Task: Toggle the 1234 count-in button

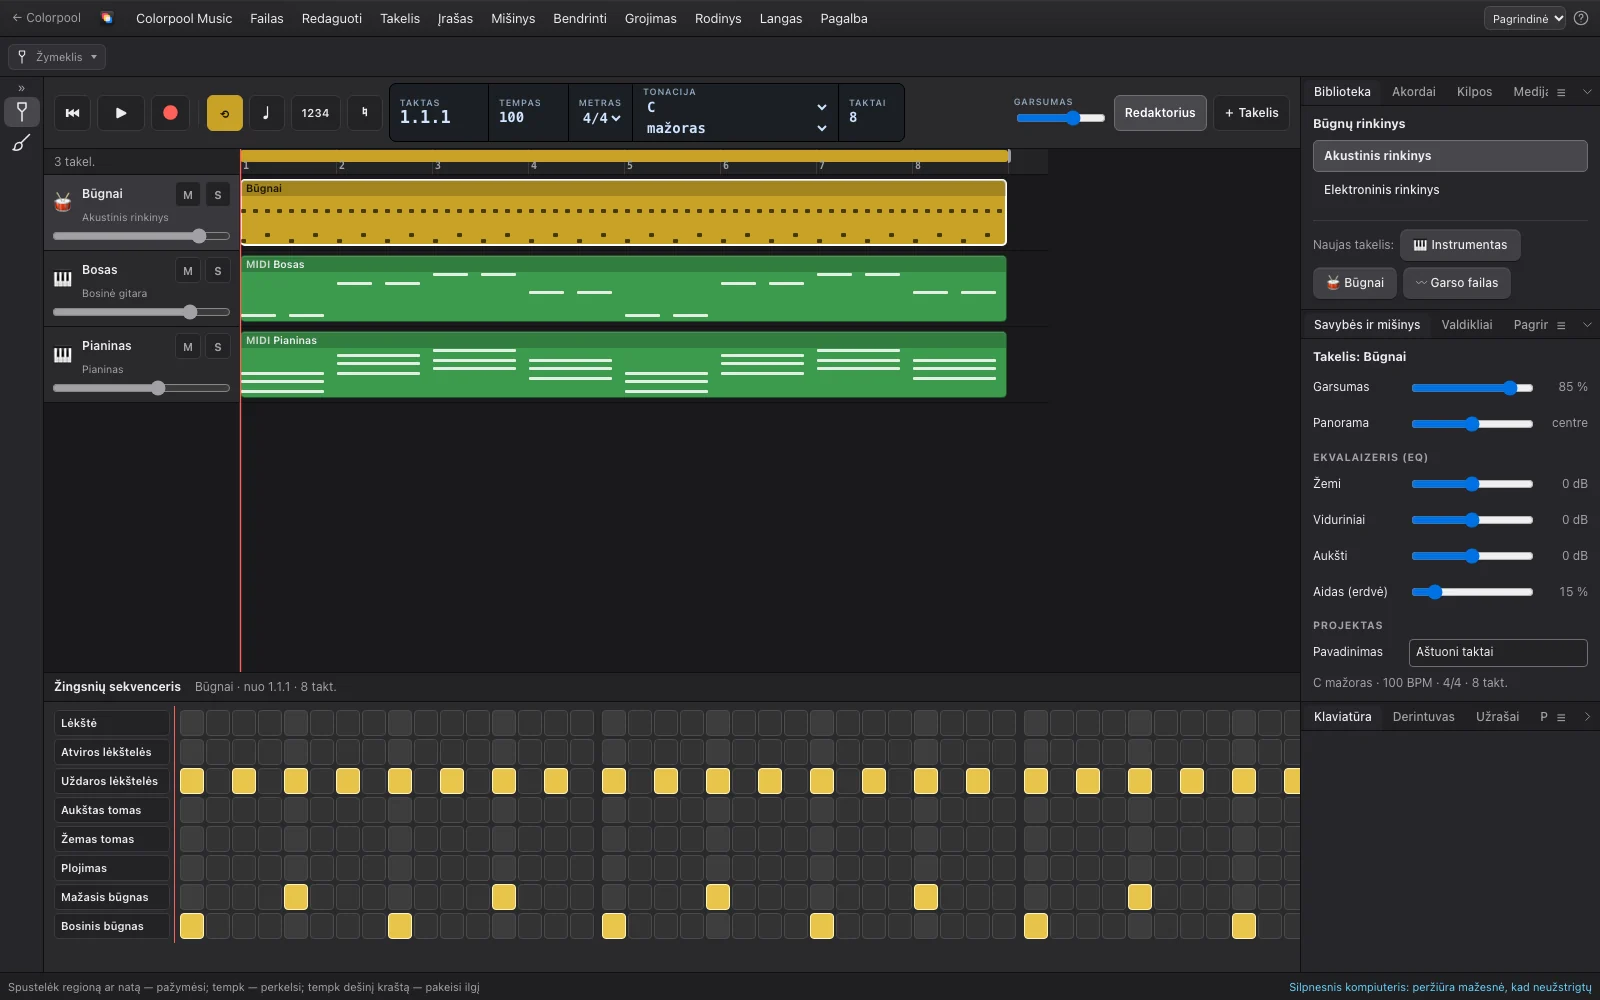Action: coord(315,113)
